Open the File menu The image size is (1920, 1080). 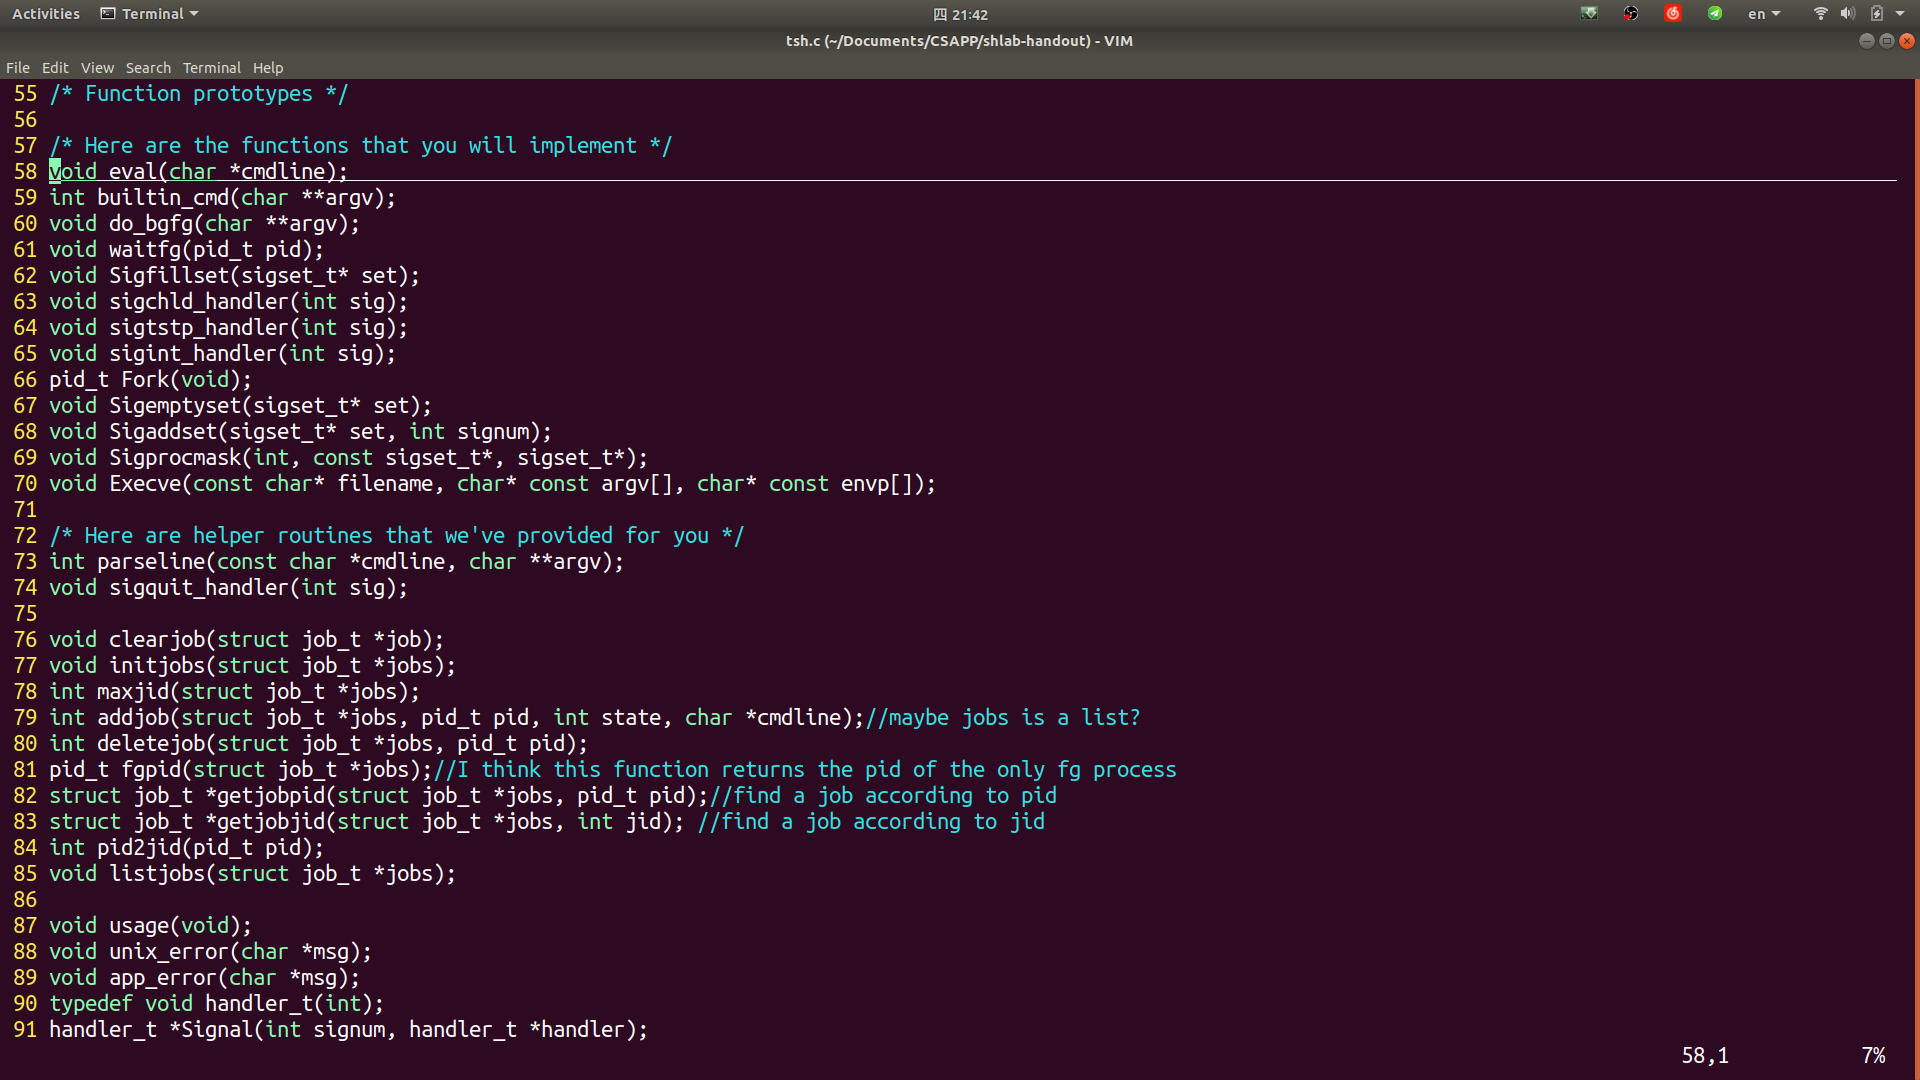click(x=18, y=68)
